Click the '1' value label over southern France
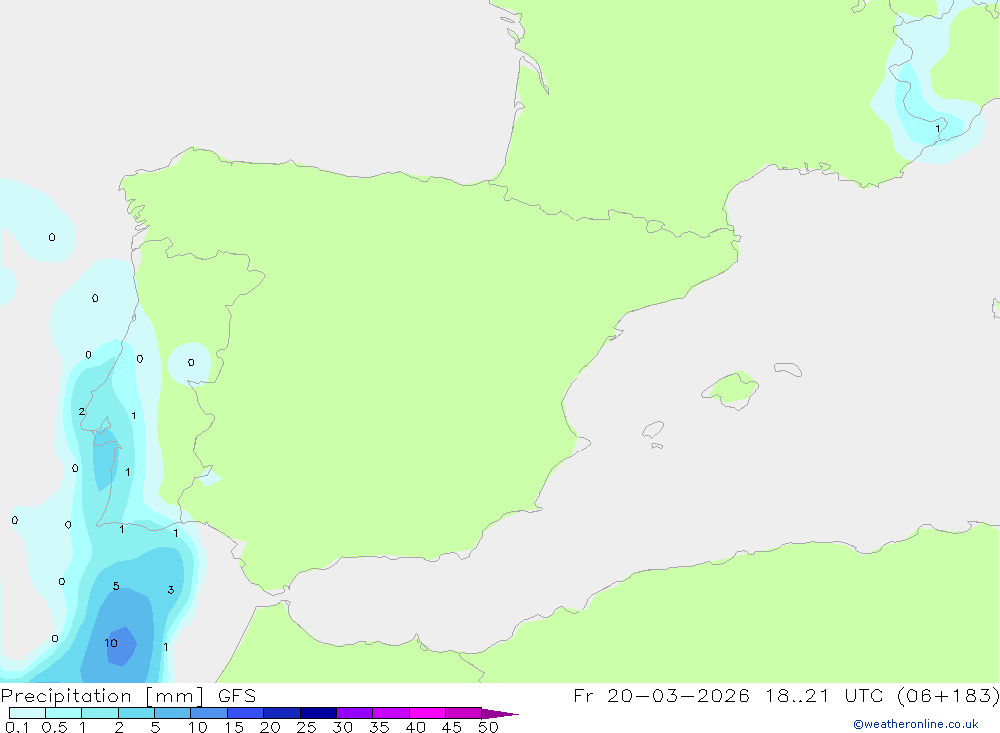The image size is (1000, 733). click(x=938, y=129)
